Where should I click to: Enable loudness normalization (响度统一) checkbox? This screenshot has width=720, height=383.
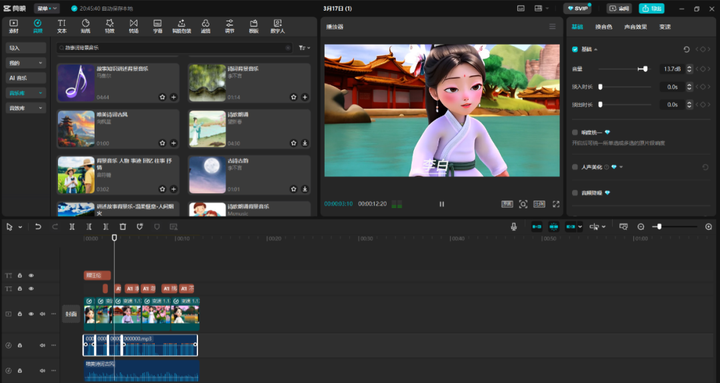coord(575,132)
